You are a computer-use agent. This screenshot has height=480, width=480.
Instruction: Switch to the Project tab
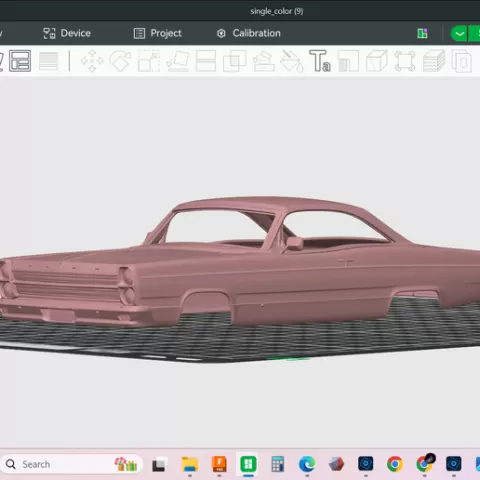click(x=158, y=33)
